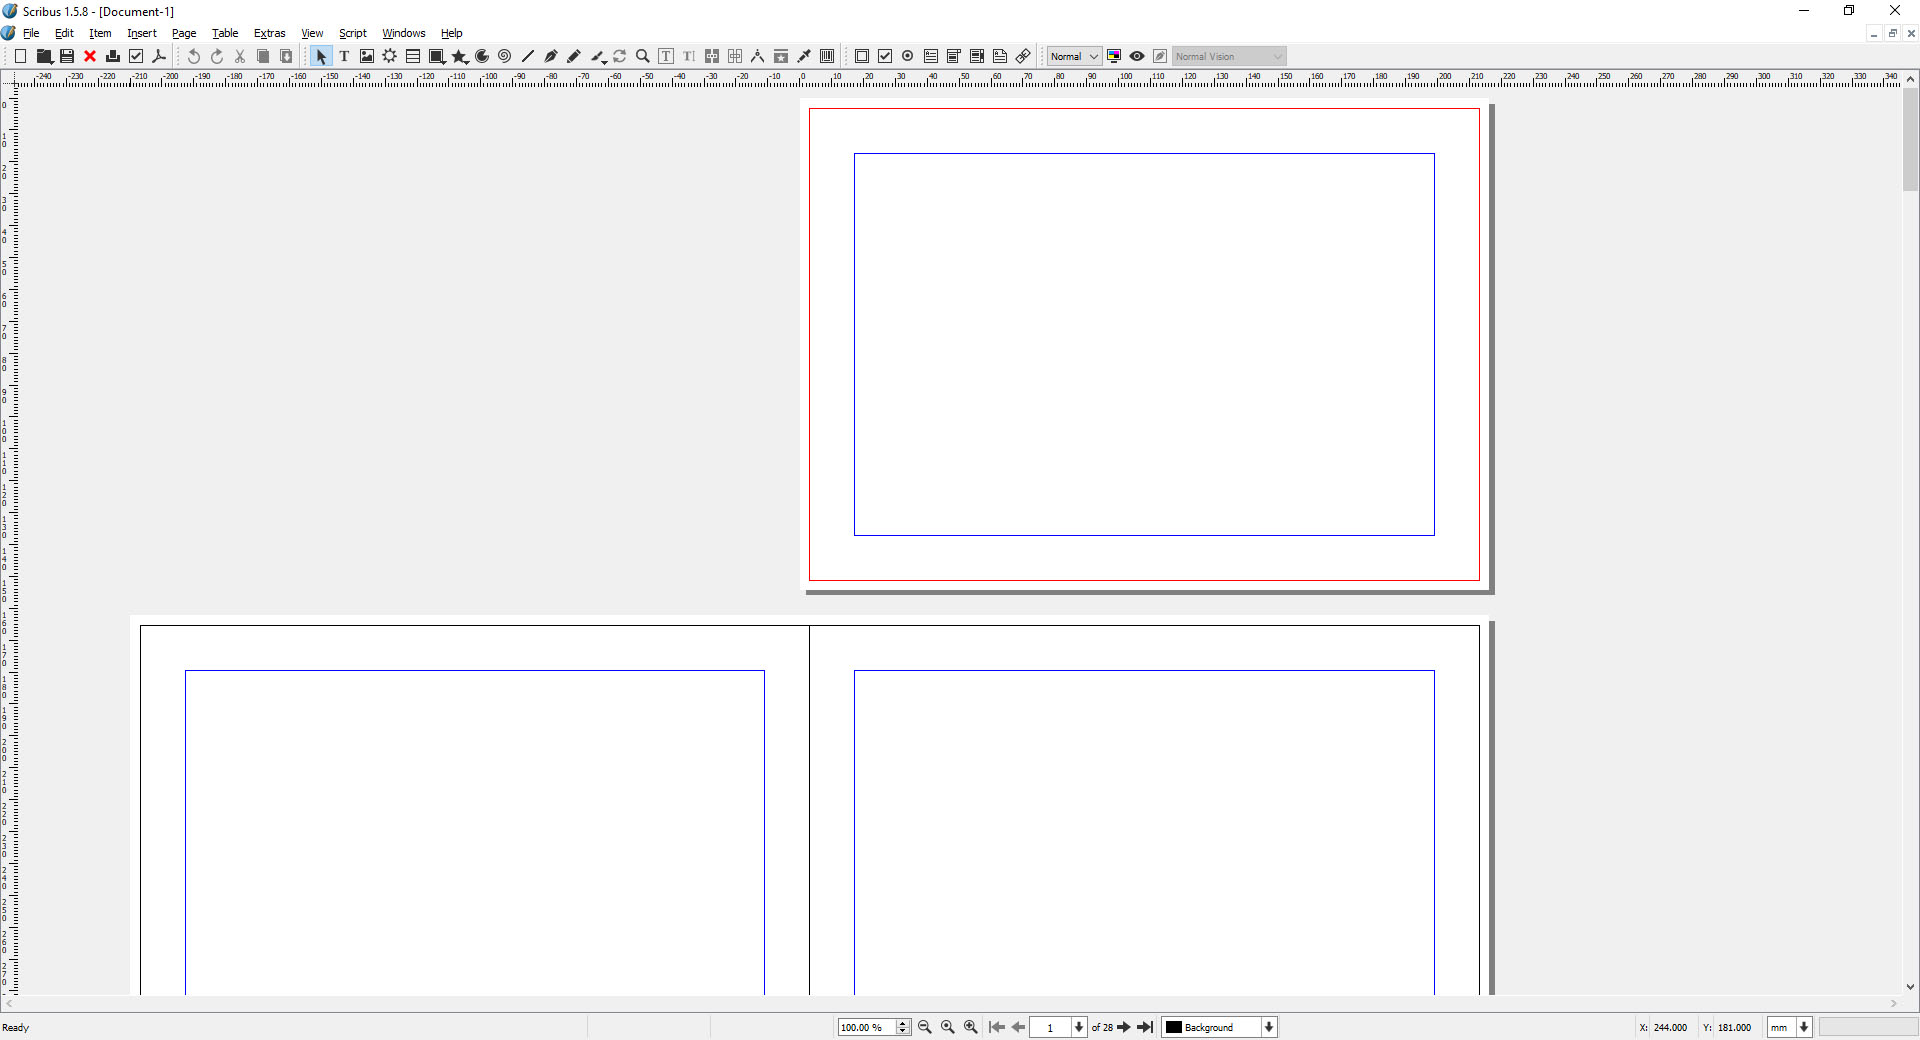
Task: Open the mm units dropdown
Action: 1804,1027
